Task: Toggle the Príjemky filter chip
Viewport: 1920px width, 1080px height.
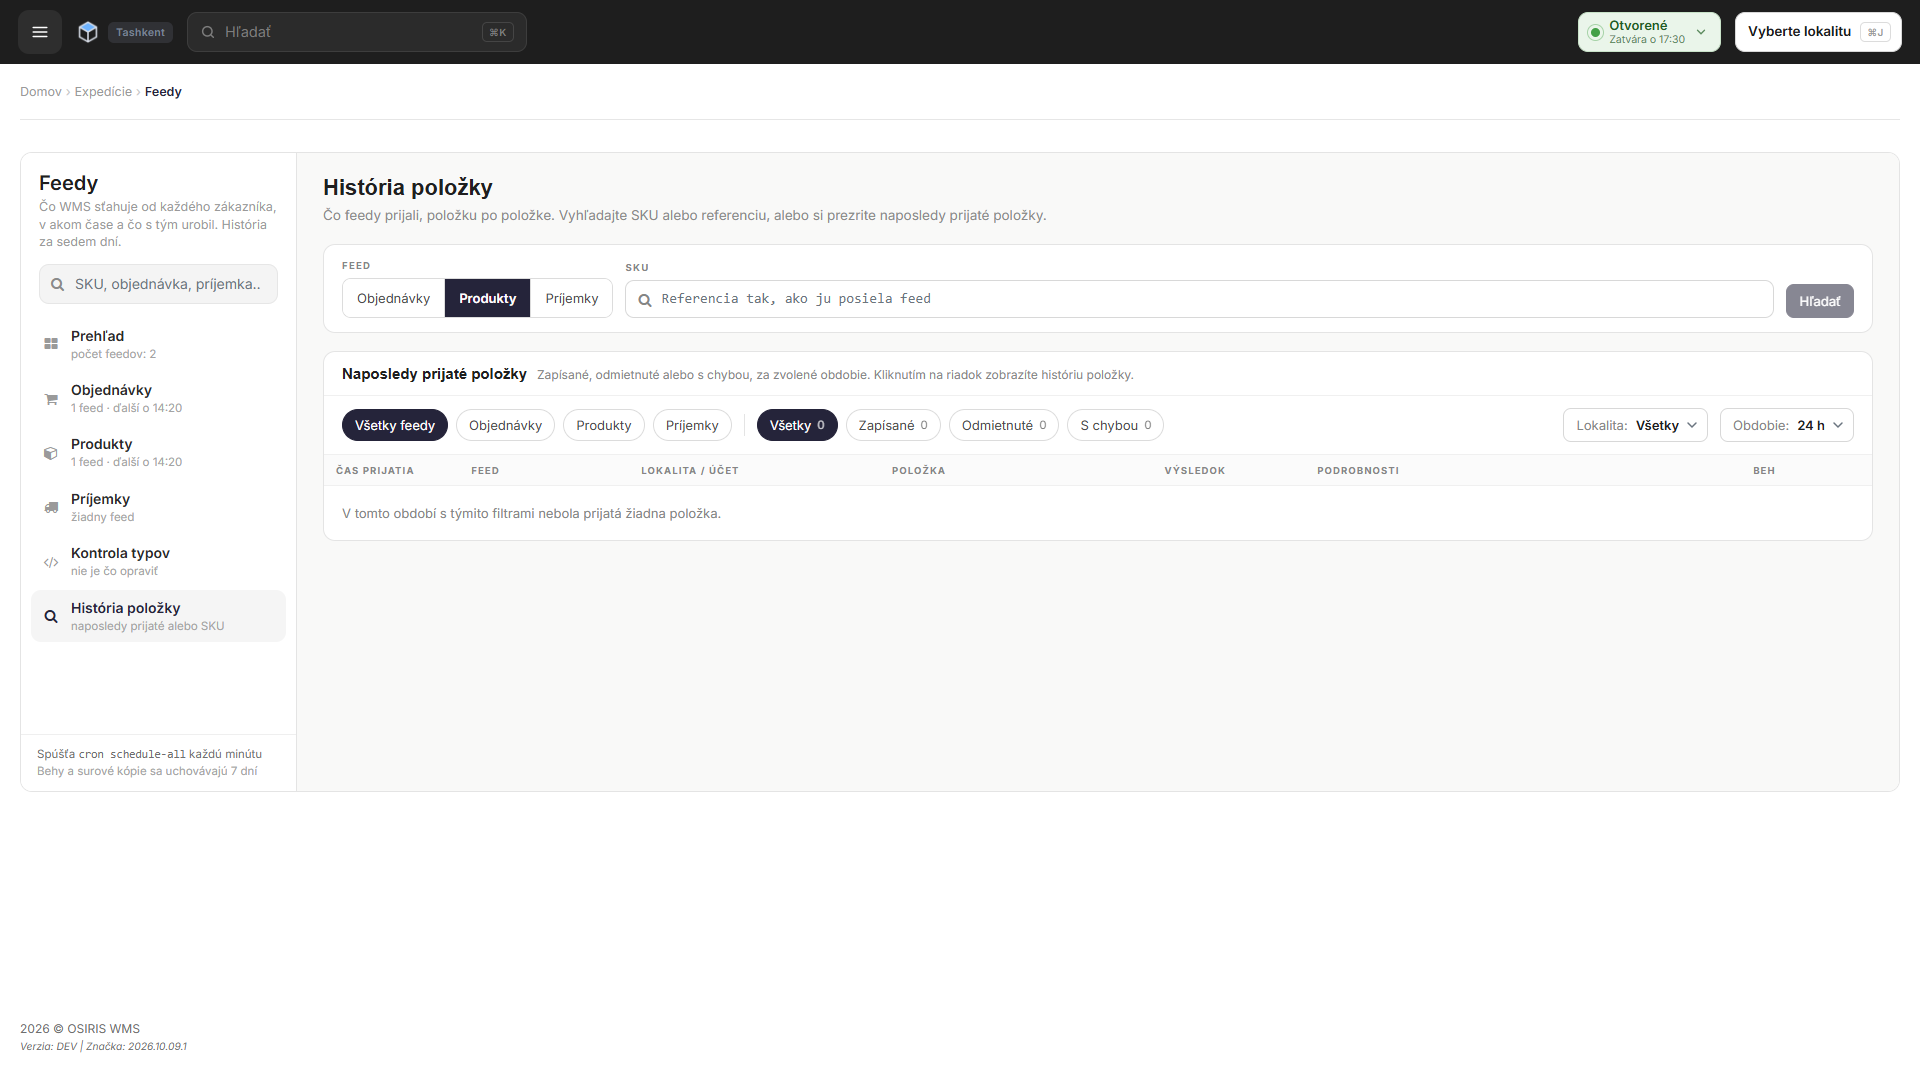Action: (x=692, y=425)
